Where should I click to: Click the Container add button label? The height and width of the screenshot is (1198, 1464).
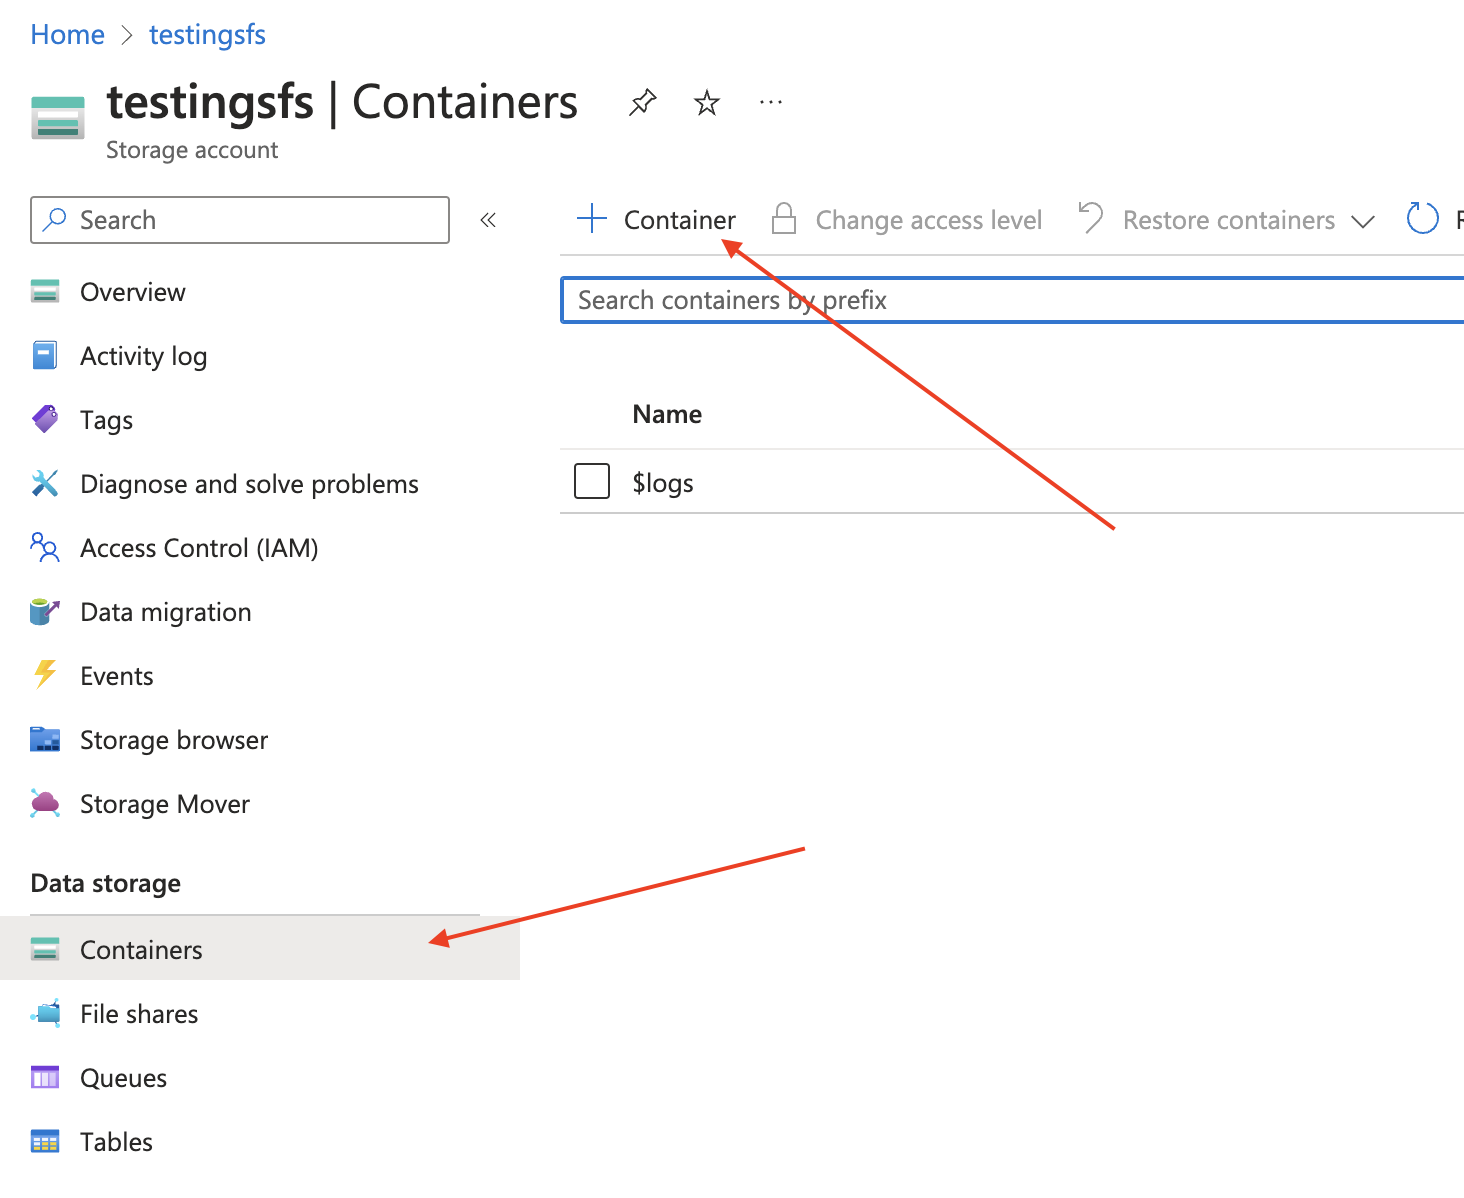680,220
